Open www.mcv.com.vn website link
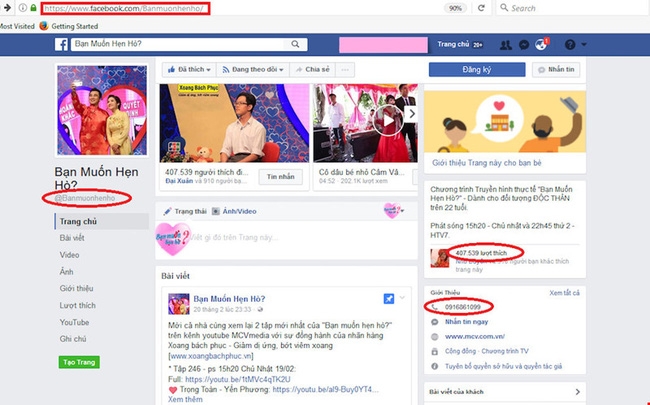 pos(475,337)
